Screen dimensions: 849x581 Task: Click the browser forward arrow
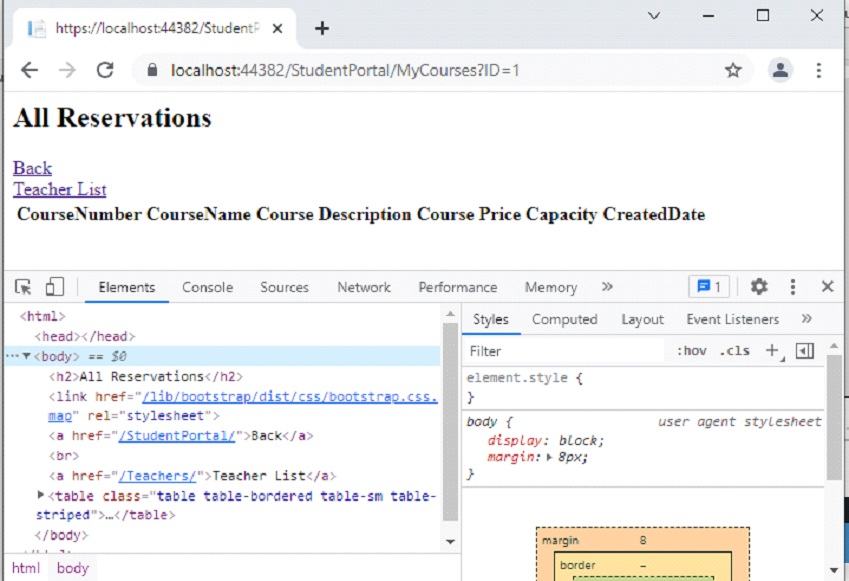tap(67, 70)
